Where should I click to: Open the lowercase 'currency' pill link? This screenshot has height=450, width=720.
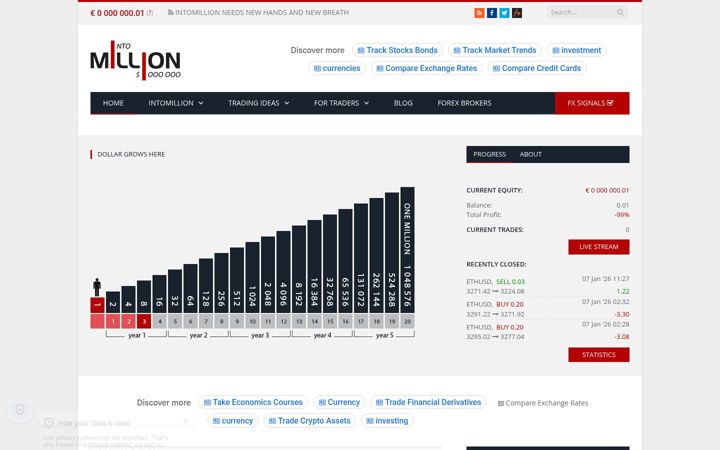click(233, 421)
